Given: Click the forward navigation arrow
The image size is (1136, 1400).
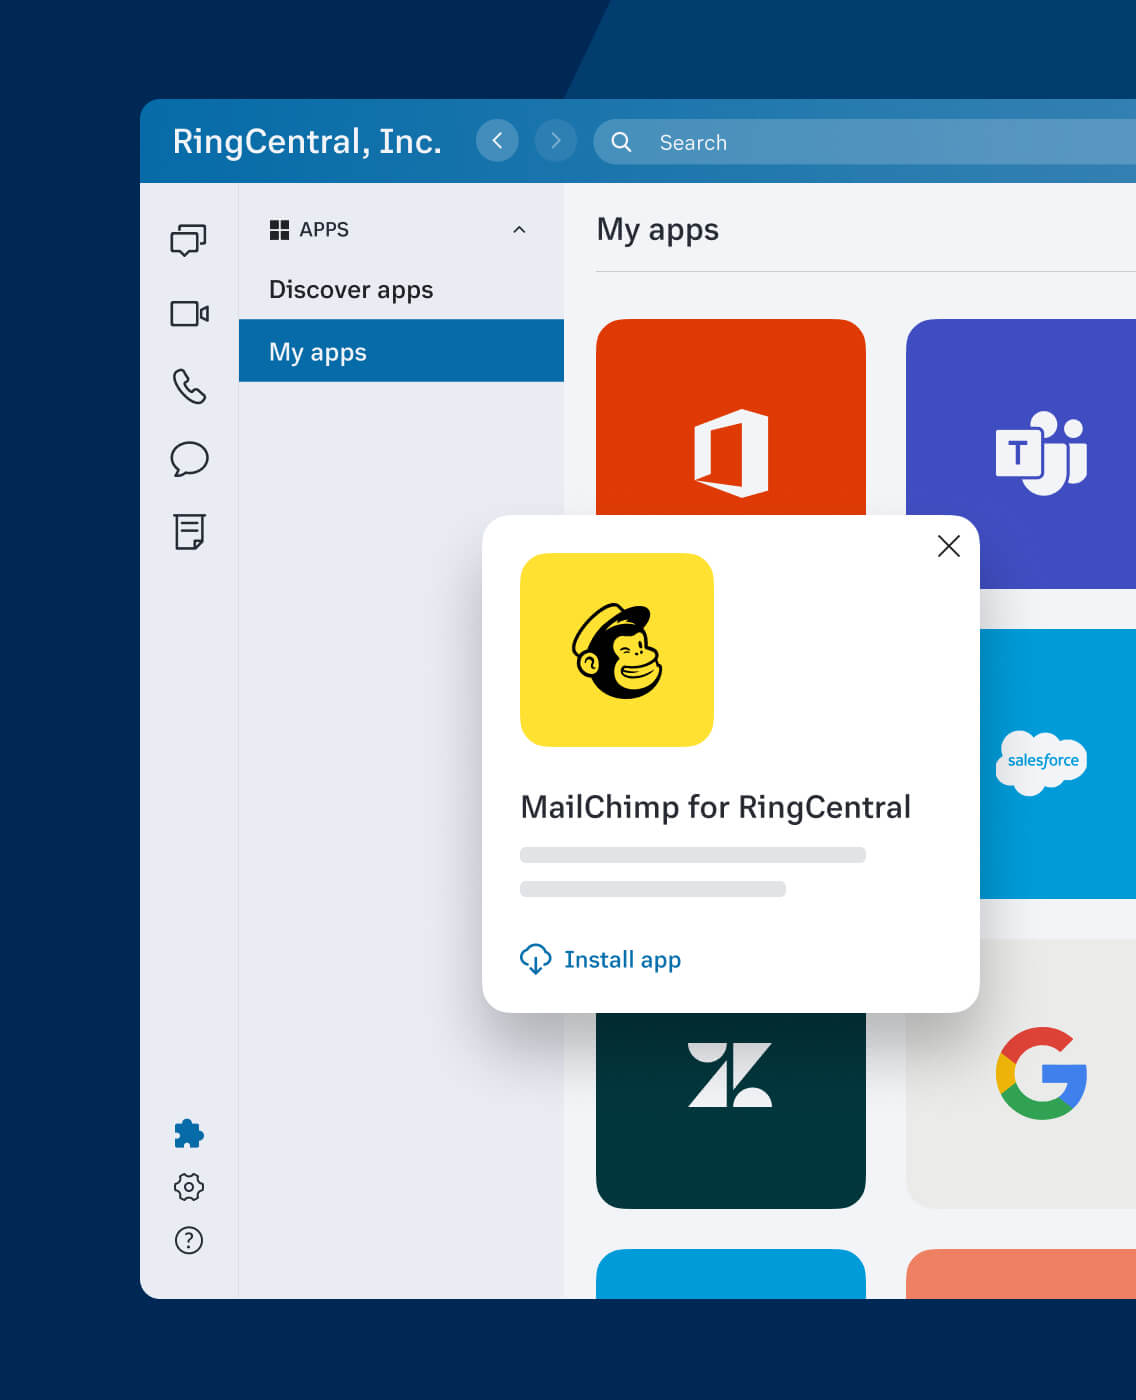Looking at the screenshot, I should click(555, 141).
